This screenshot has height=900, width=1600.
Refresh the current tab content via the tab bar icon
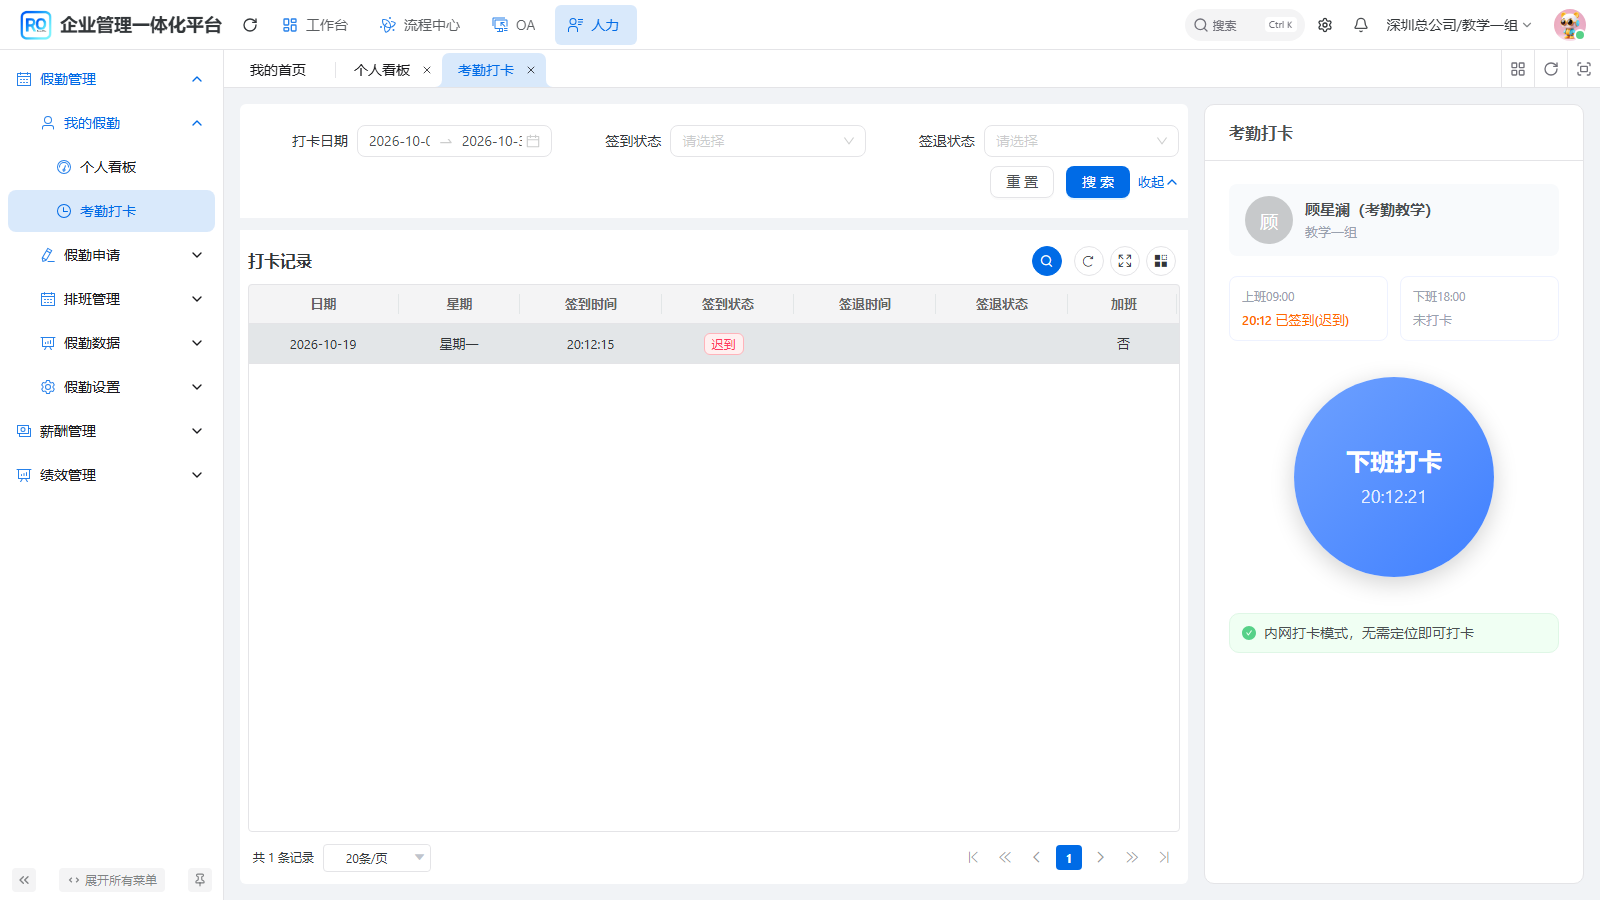pyautogui.click(x=1551, y=69)
